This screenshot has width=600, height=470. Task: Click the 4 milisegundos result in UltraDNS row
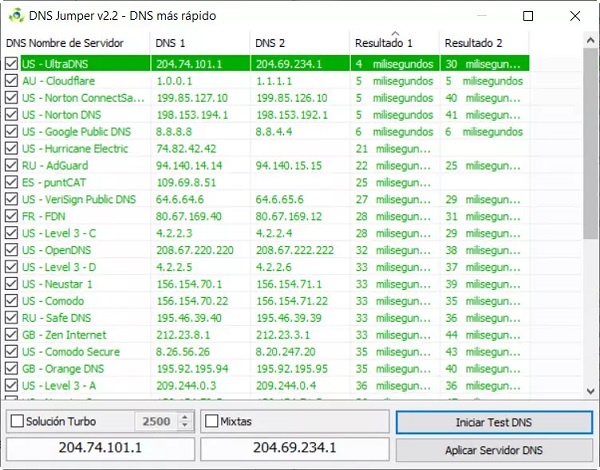(395, 64)
